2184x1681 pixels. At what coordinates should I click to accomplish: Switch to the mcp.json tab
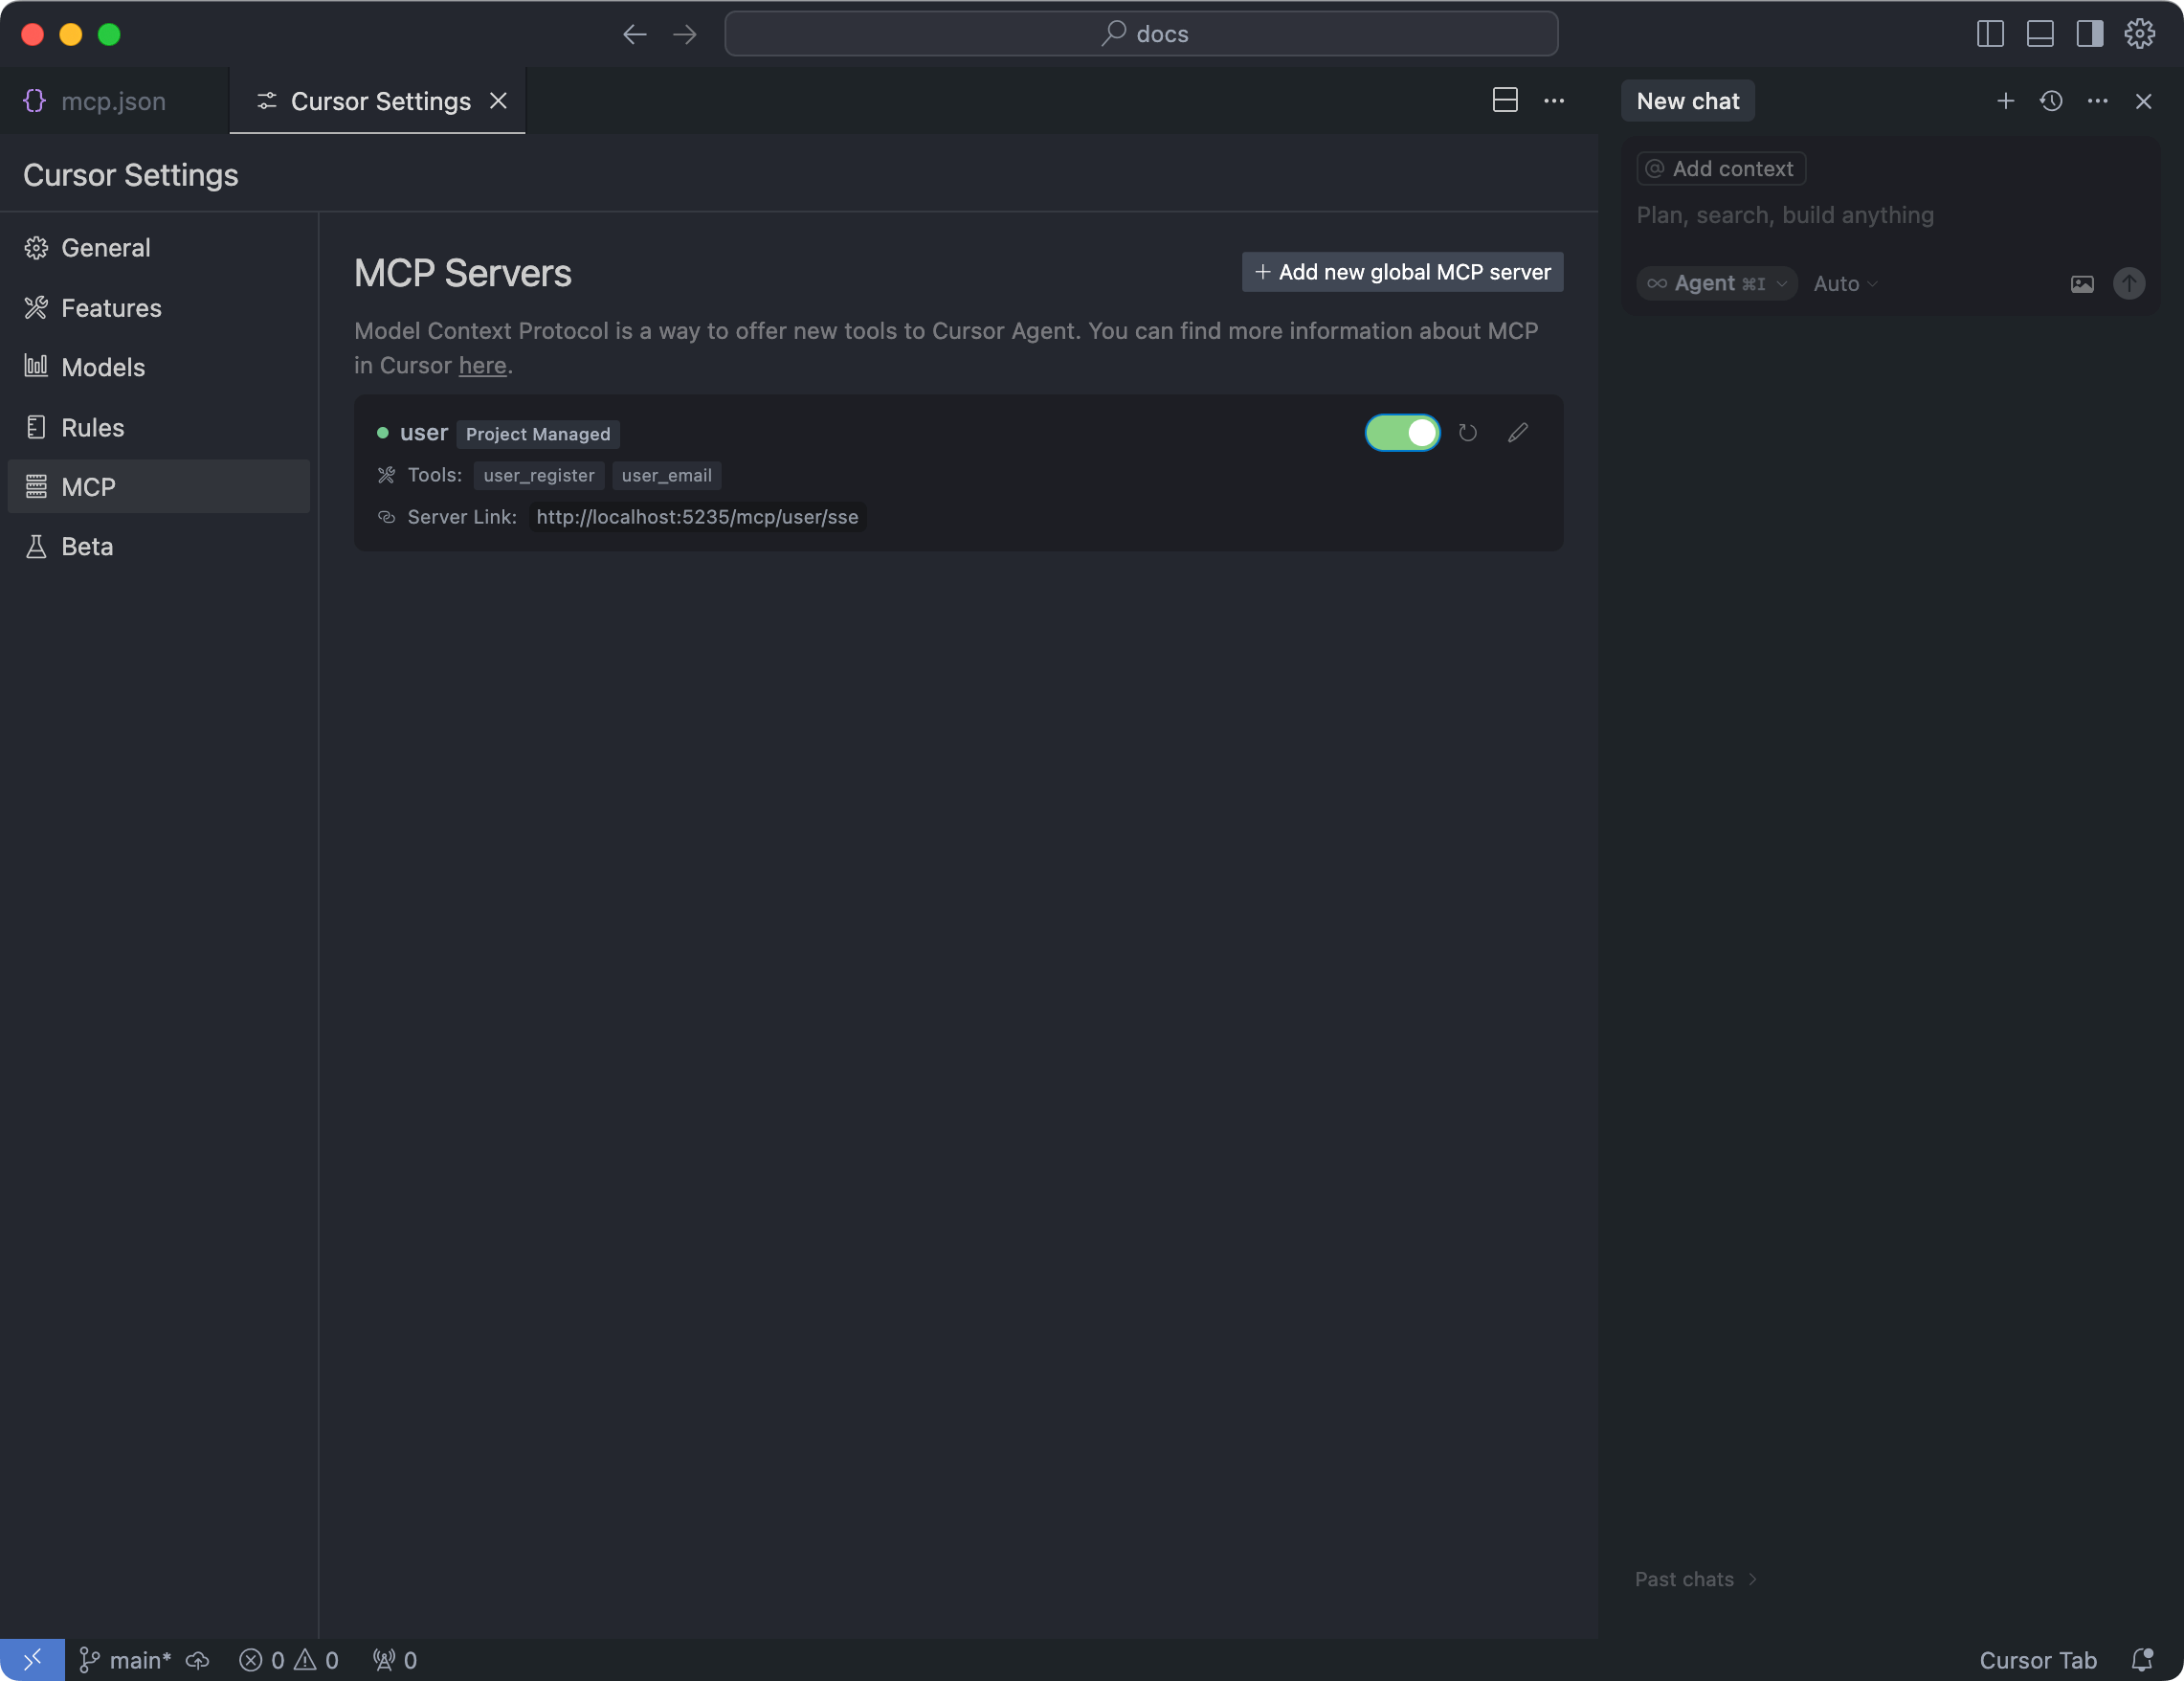[x=113, y=101]
